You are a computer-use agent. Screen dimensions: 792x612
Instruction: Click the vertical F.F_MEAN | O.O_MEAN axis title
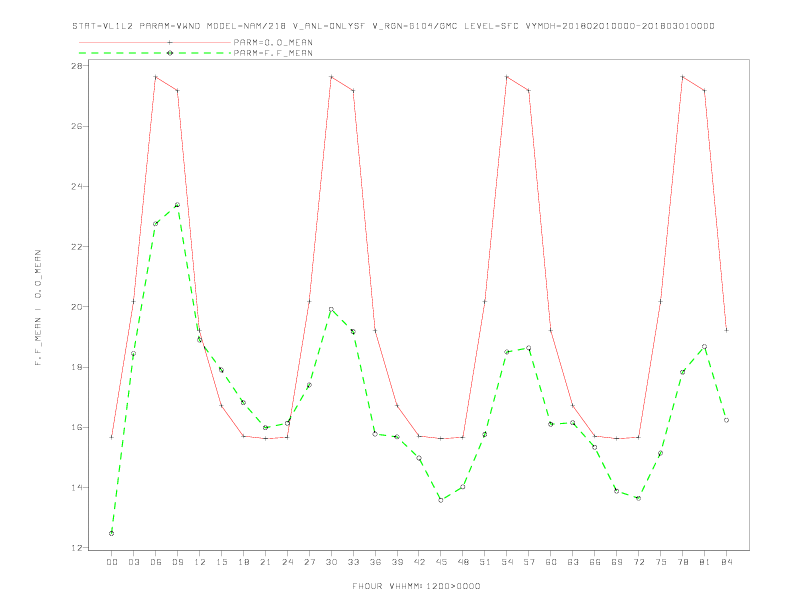[x=38, y=308]
